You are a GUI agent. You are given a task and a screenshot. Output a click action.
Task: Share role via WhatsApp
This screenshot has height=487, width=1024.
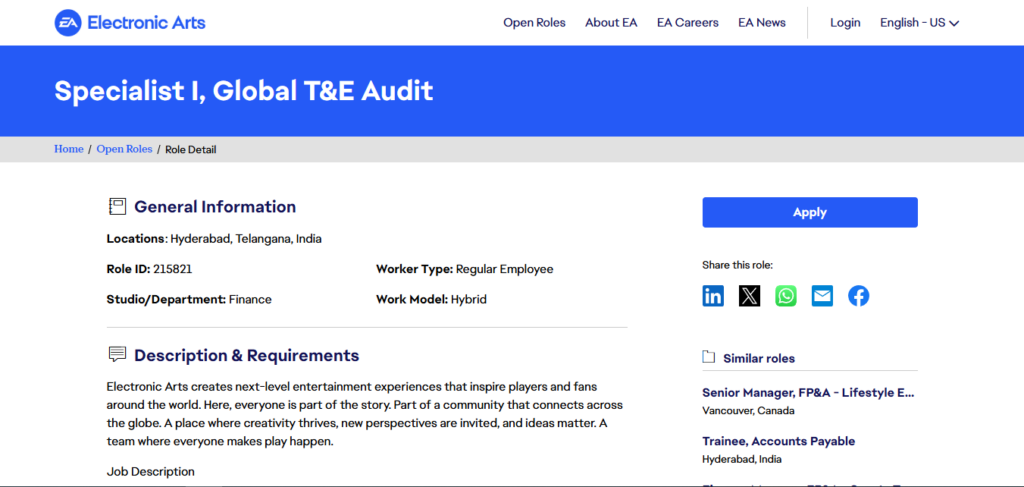click(x=786, y=296)
